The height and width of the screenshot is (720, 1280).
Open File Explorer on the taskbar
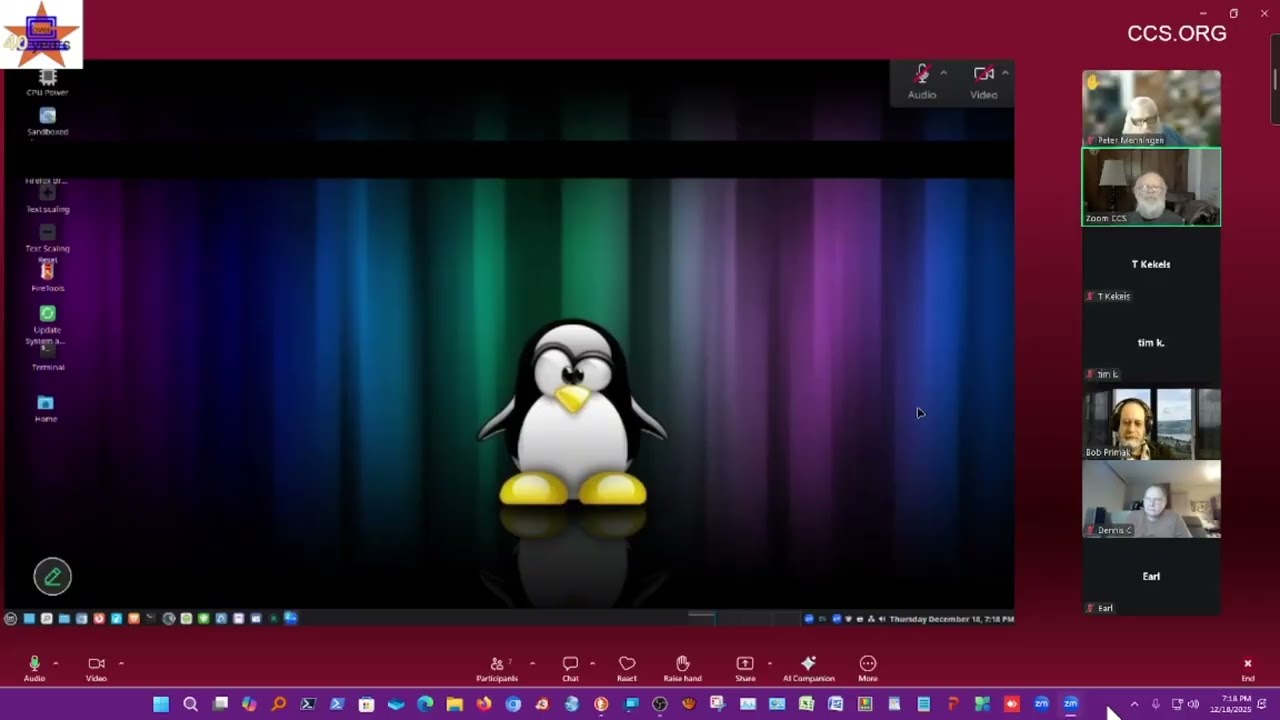pos(454,704)
